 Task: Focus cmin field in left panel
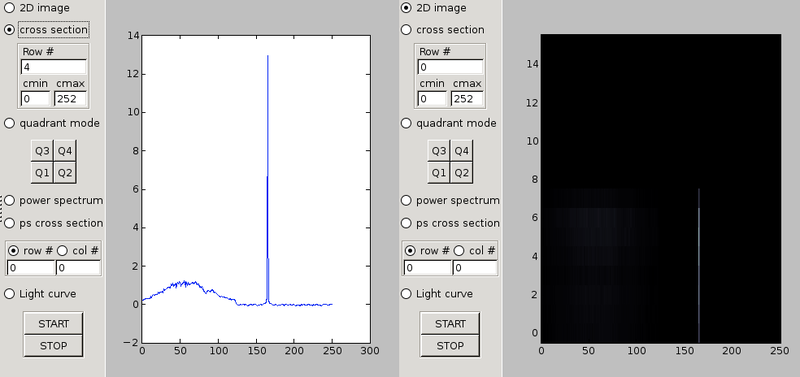(x=35, y=98)
